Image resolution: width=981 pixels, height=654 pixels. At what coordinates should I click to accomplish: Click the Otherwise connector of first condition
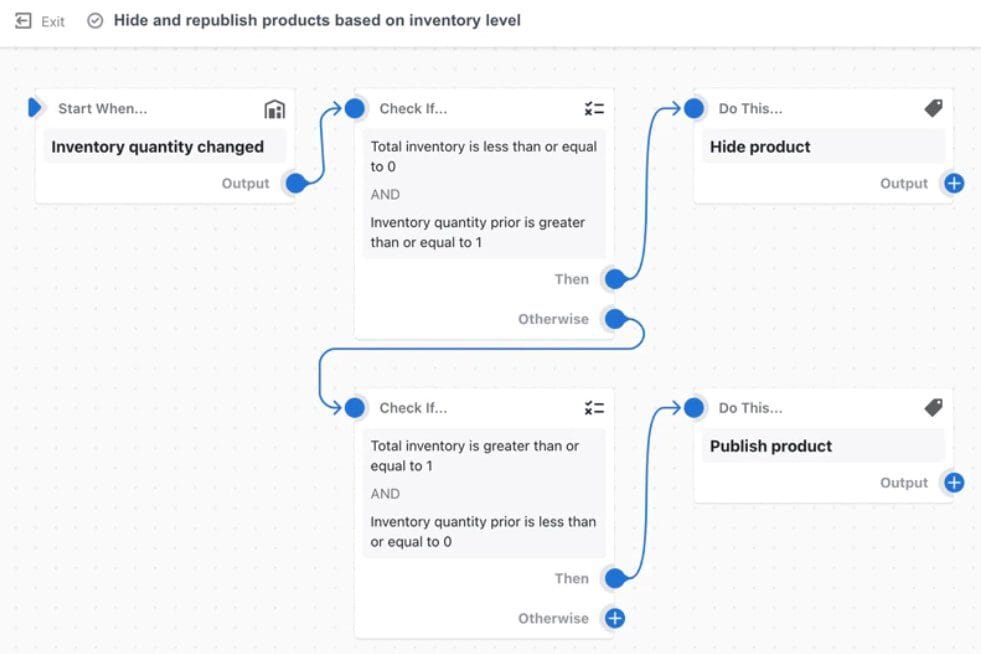tap(615, 320)
